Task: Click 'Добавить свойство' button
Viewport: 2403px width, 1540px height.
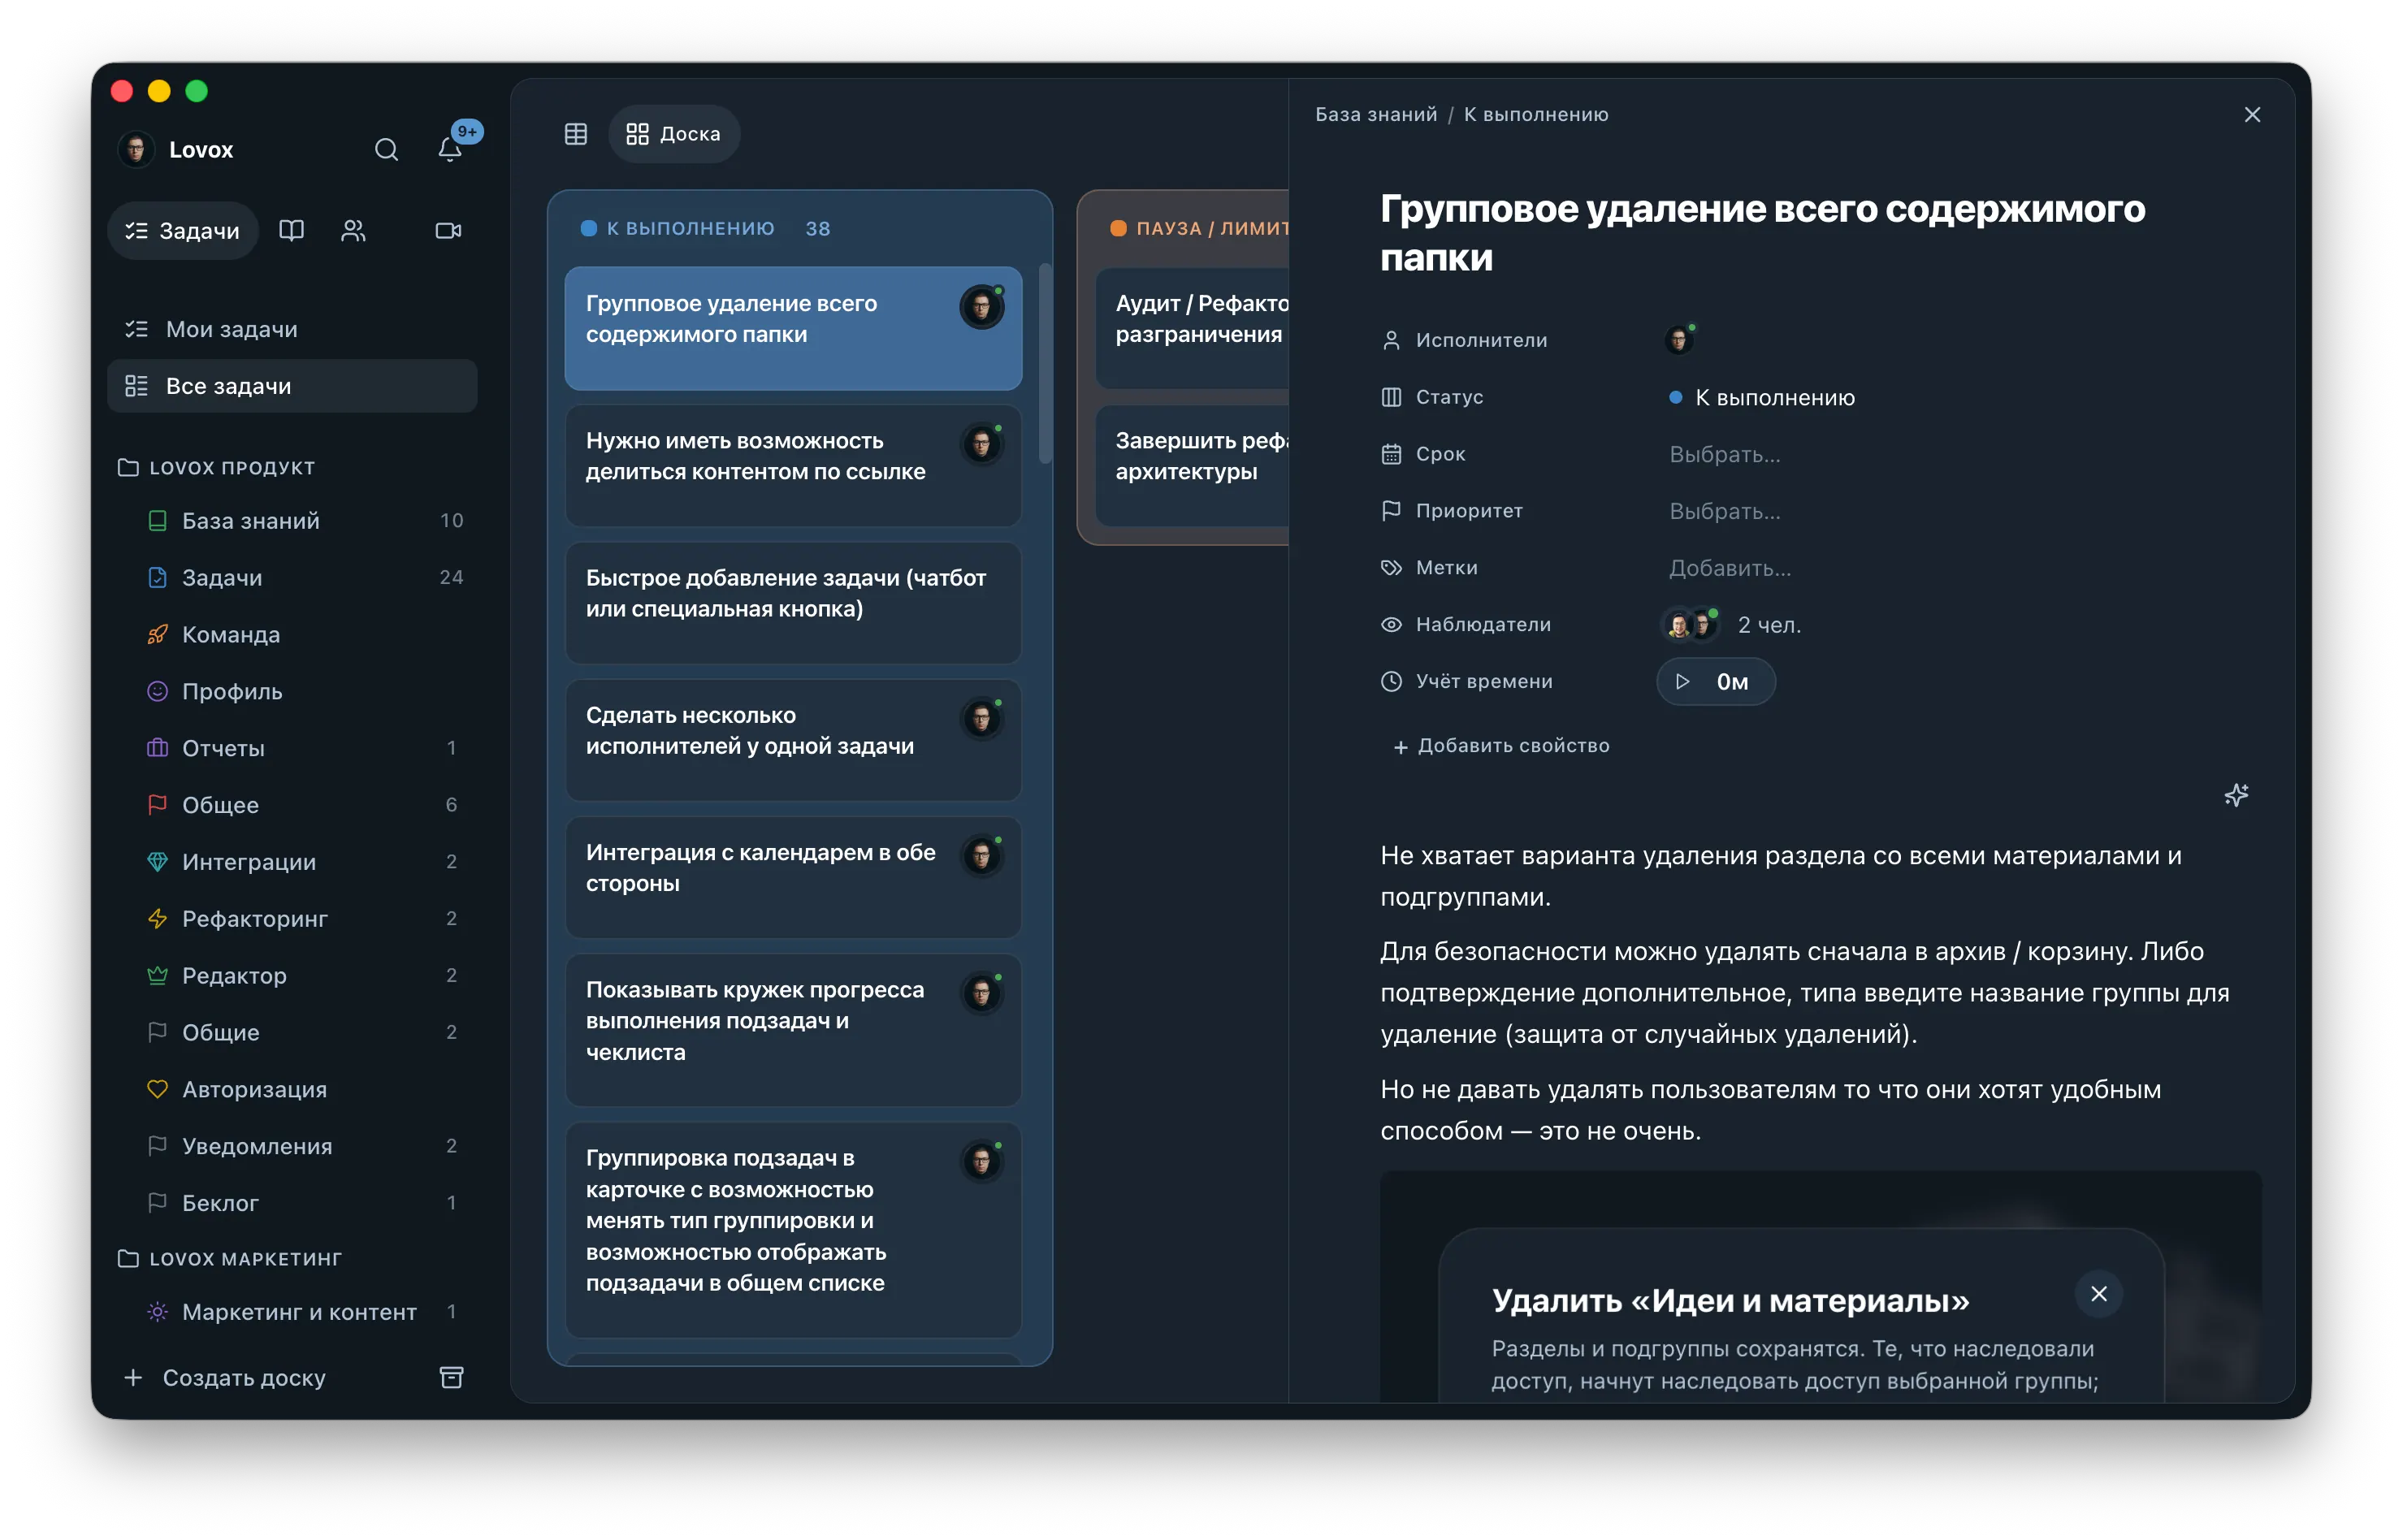Action: coord(1501,746)
